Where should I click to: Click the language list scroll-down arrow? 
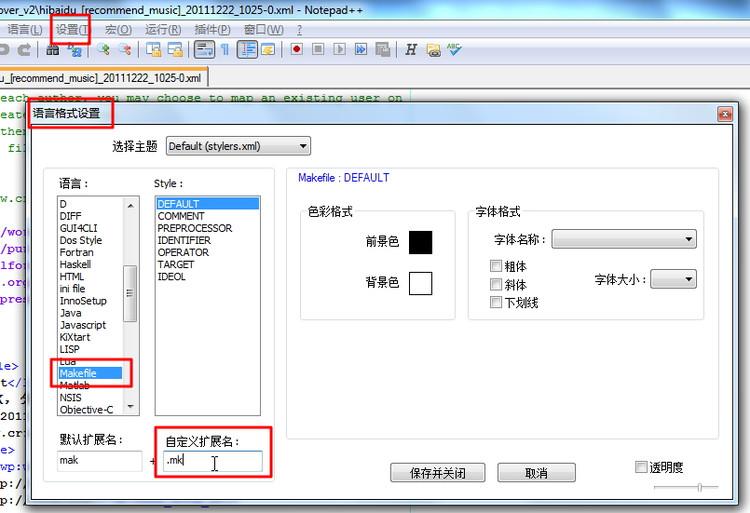131,406
